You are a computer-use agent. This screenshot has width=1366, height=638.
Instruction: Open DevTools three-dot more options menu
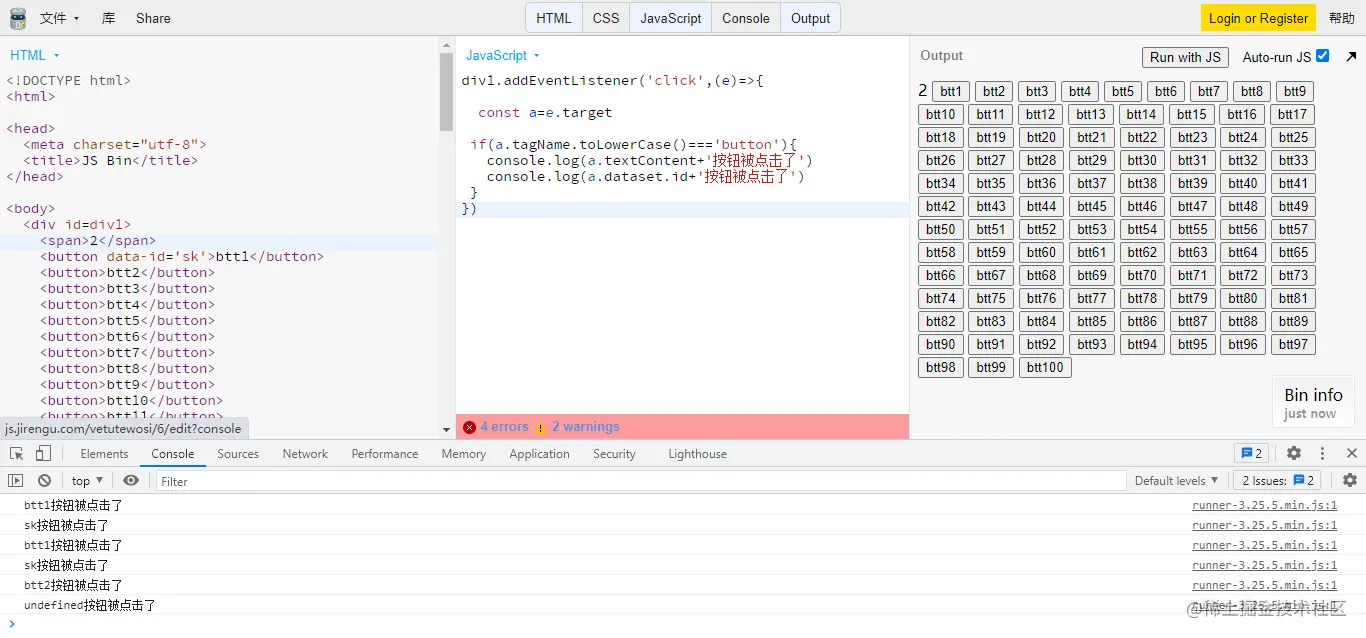pos(1322,453)
